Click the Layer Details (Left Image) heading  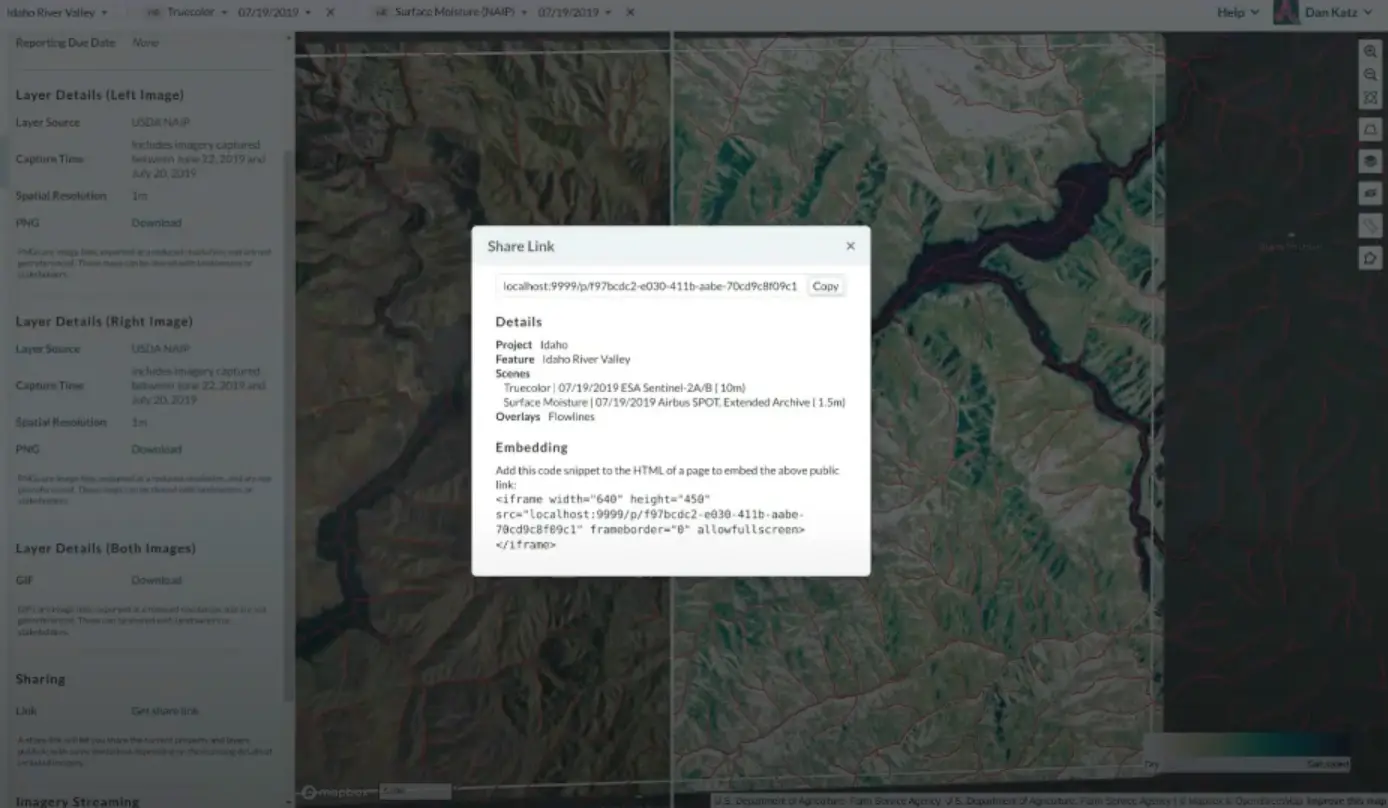click(x=100, y=95)
